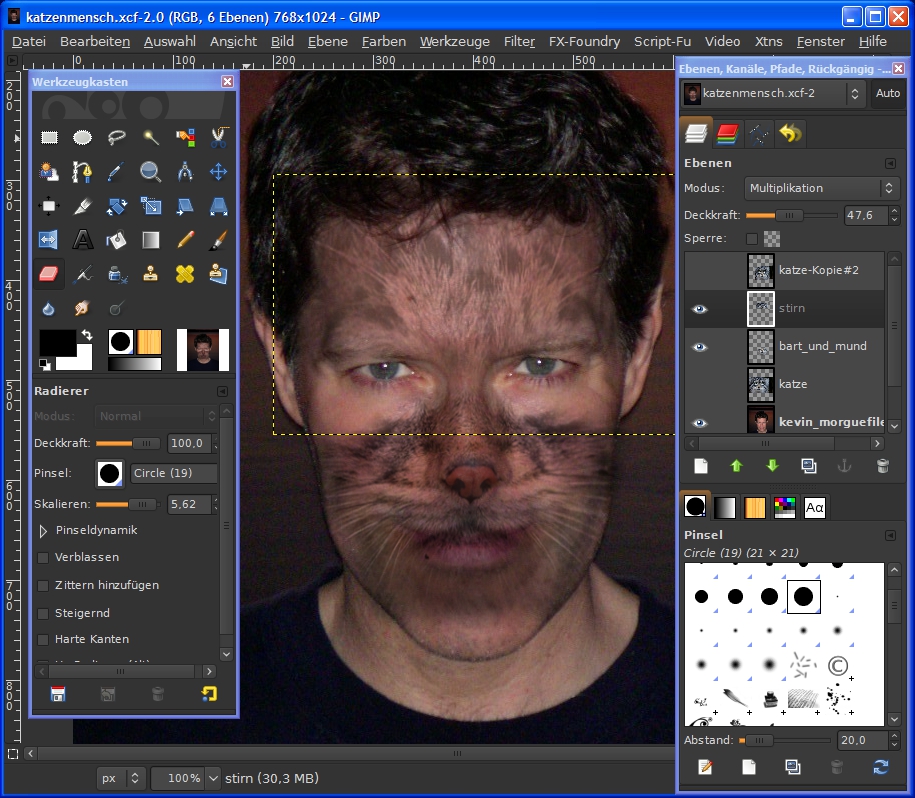
Task: Select the Blur/Sharpen droplet tool
Action: point(49,308)
